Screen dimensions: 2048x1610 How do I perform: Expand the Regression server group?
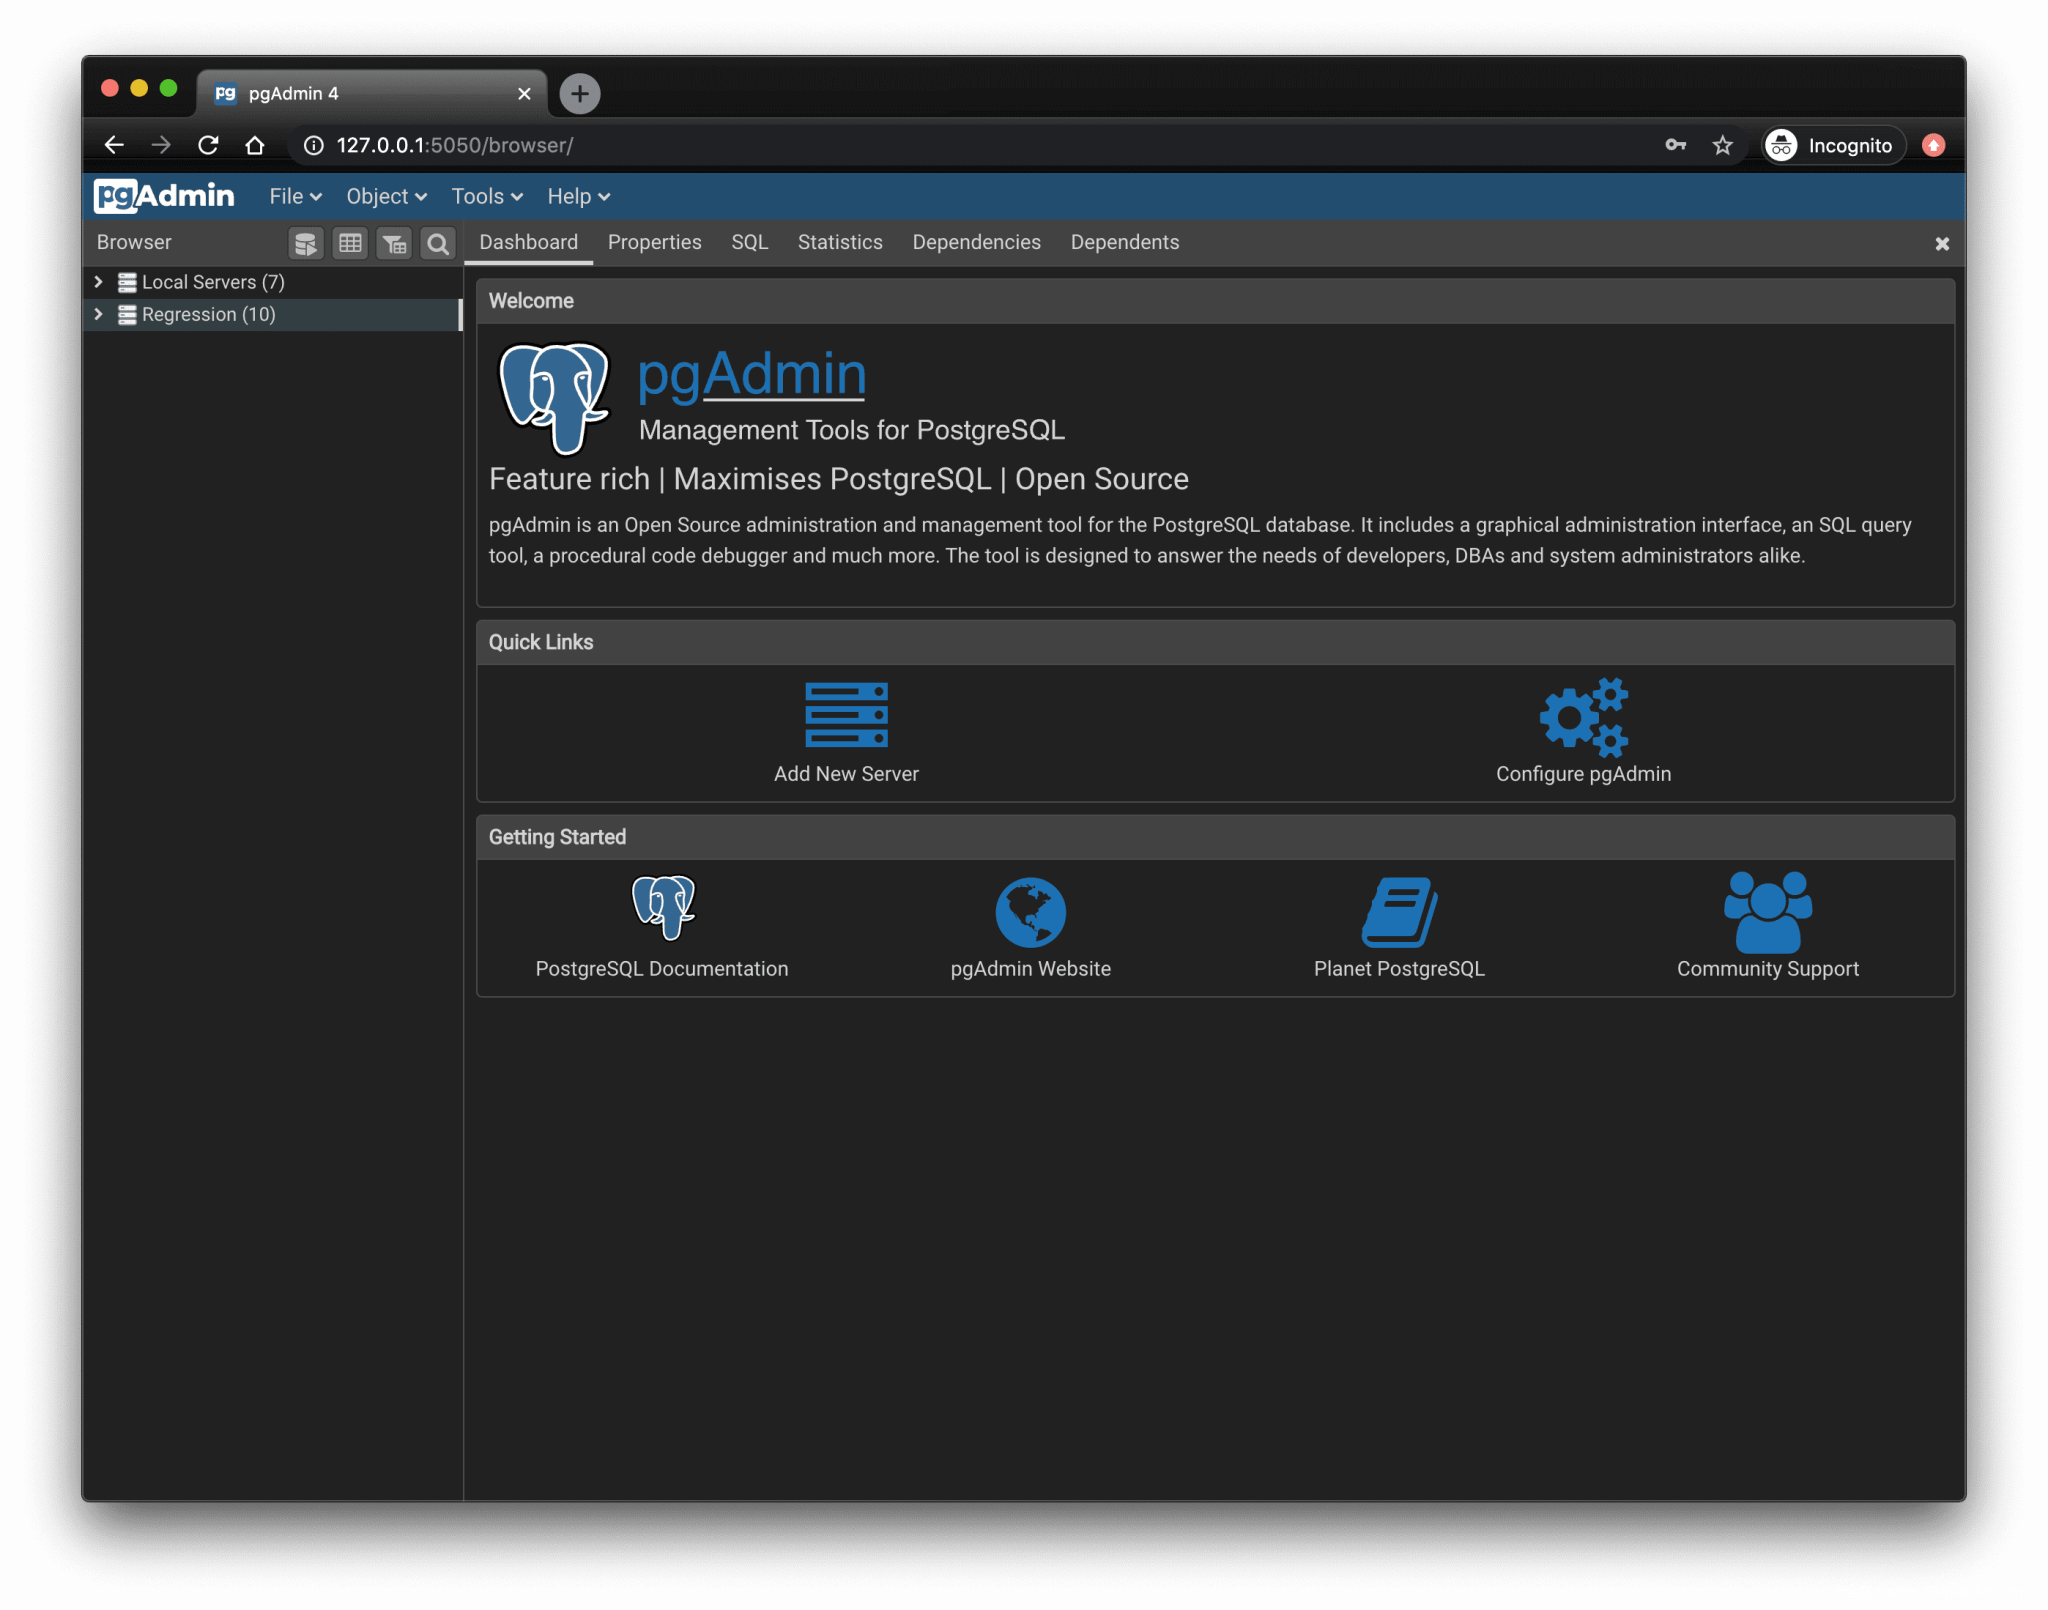click(x=99, y=314)
